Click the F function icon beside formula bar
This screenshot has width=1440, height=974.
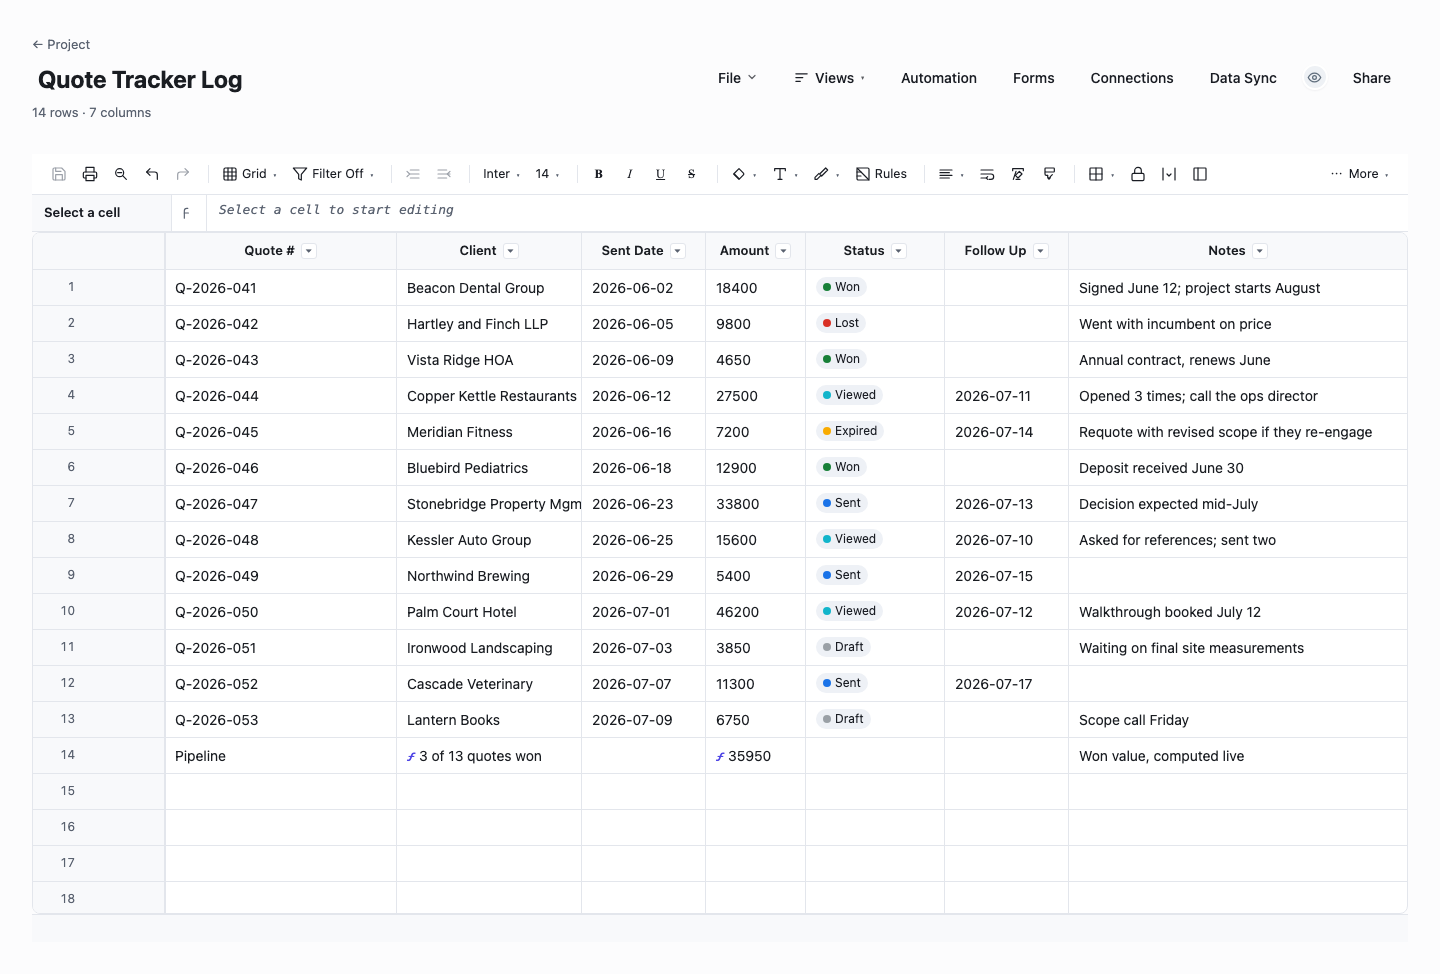point(186,213)
